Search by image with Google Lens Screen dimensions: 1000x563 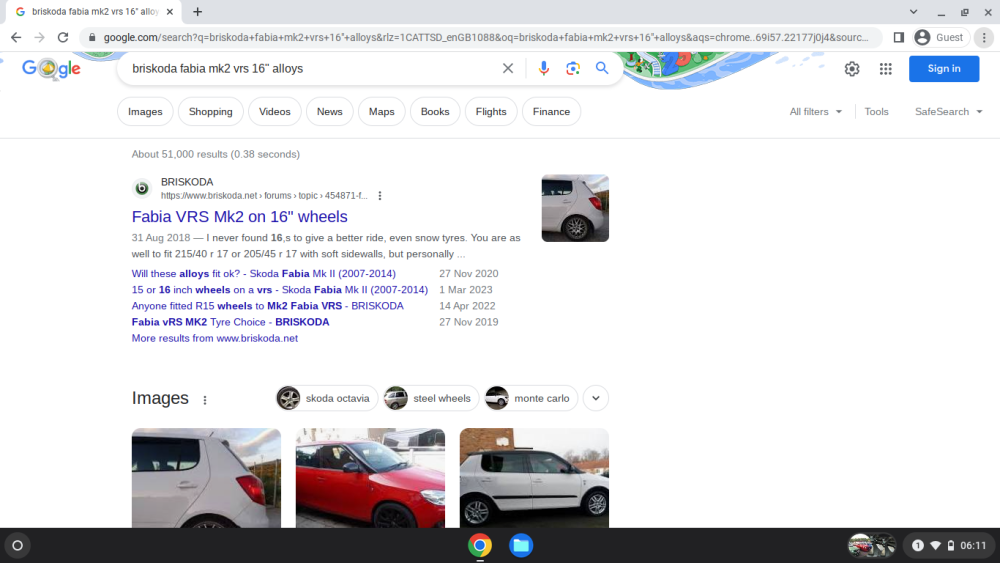tap(573, 68)
